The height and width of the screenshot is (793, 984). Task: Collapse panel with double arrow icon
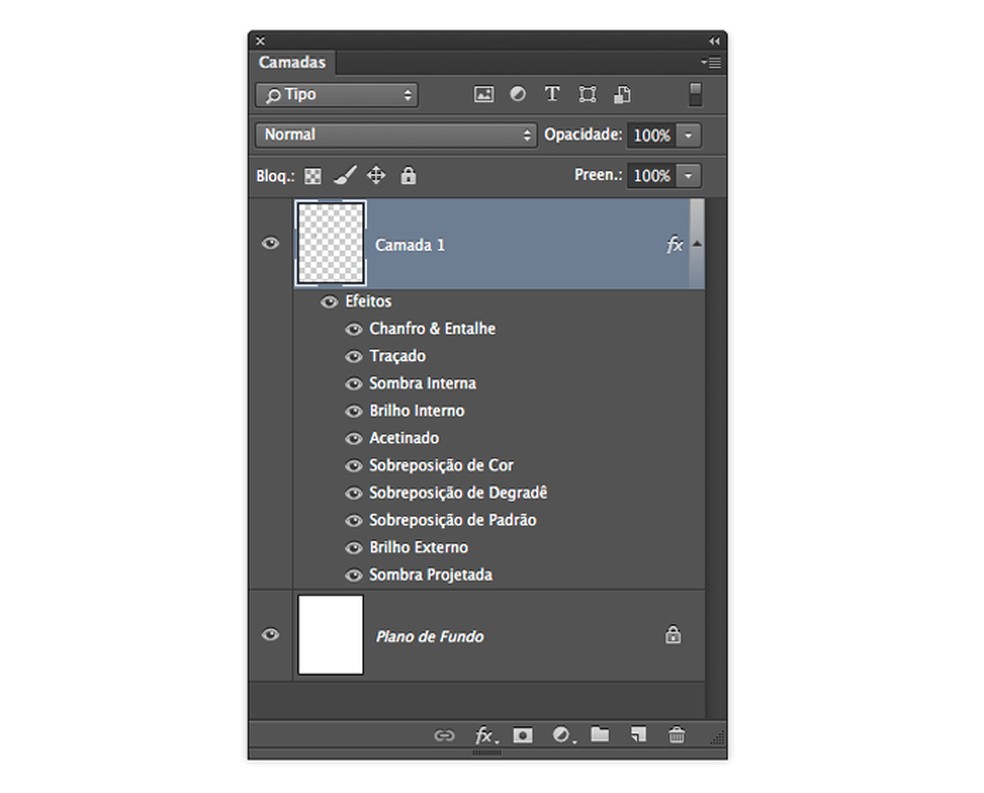714,41
